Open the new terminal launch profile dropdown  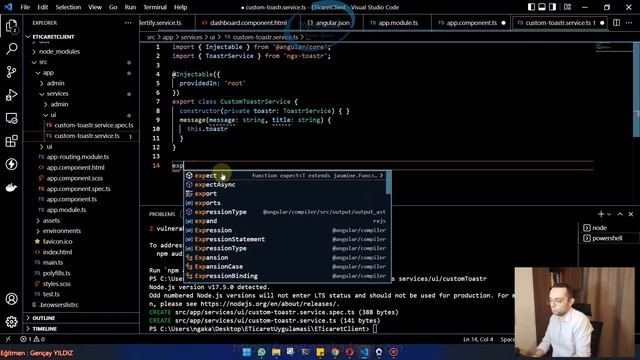[609, 214]
